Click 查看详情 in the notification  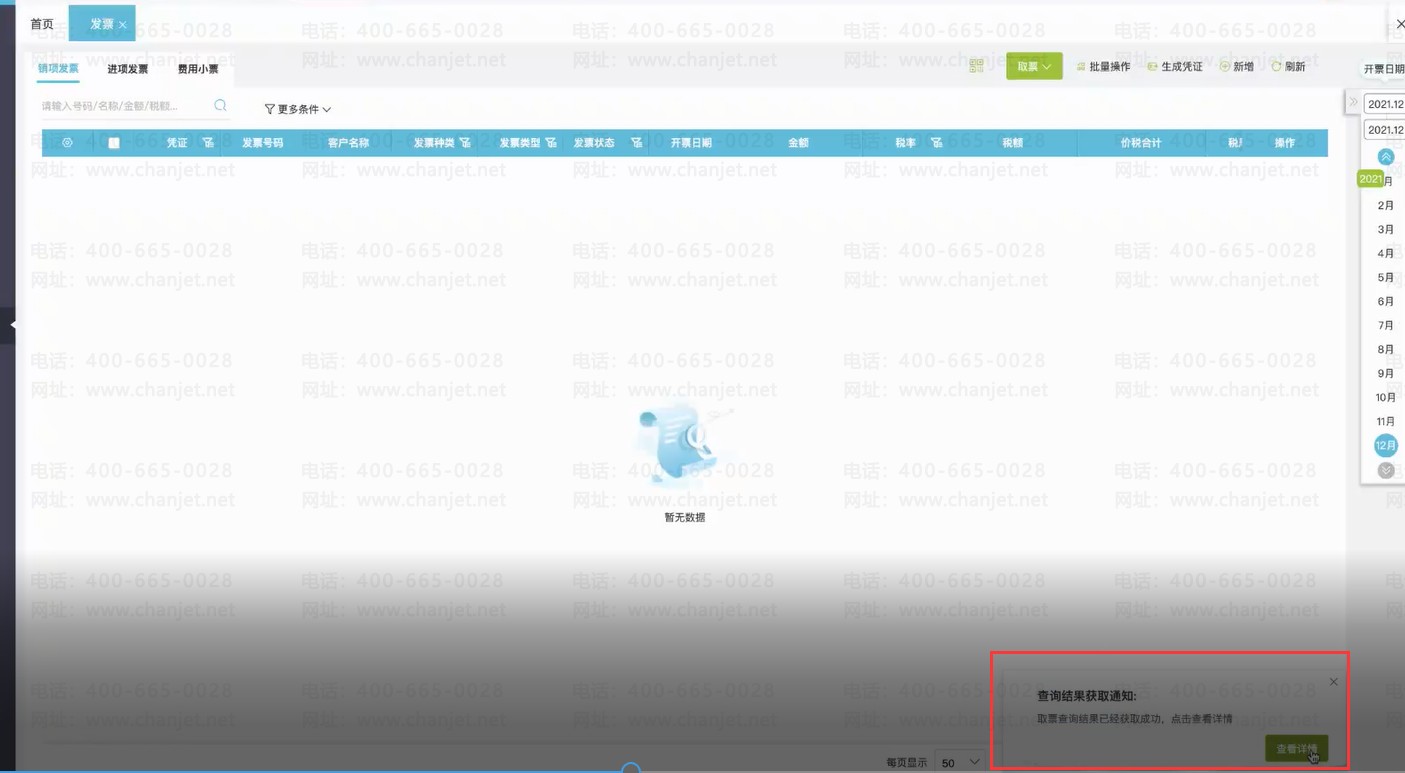click(1296, 748)
